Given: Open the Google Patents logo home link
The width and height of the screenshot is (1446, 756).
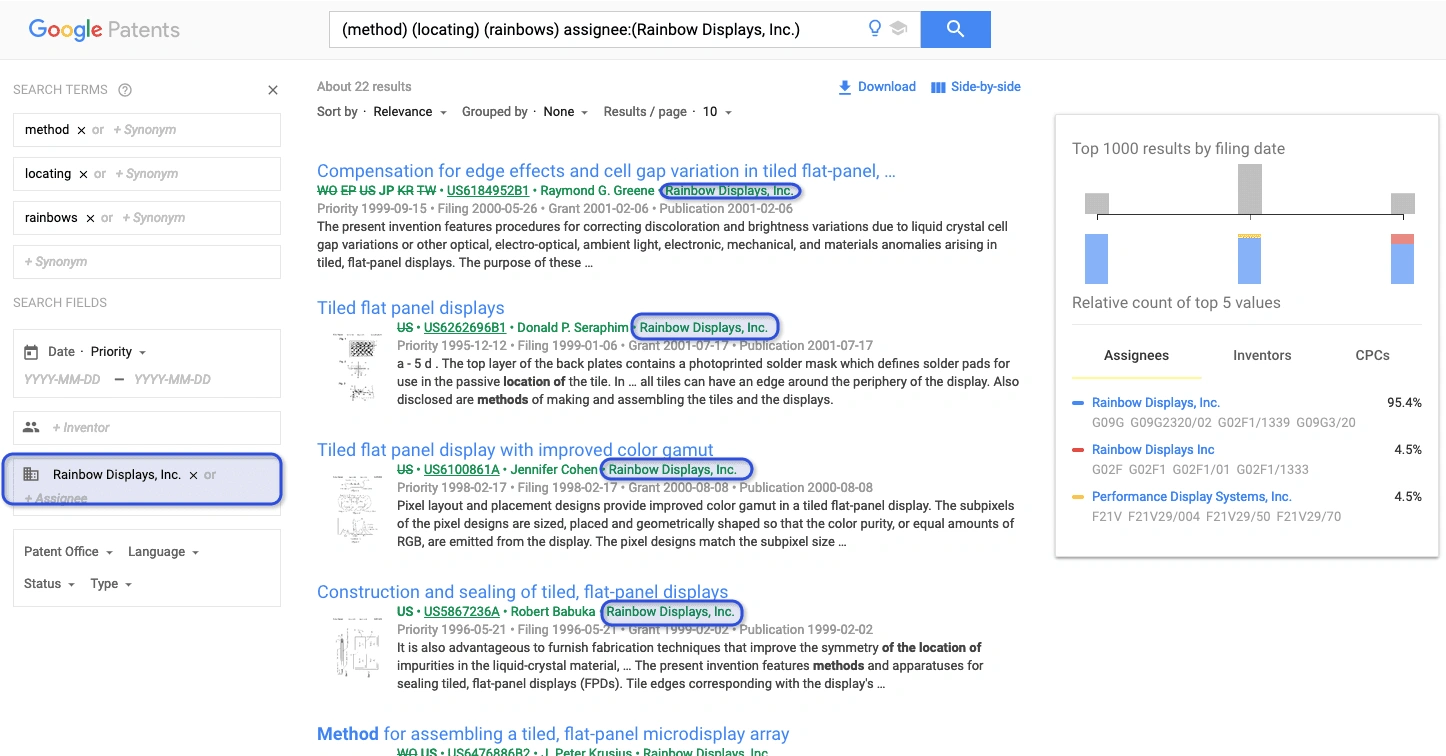Looking at the screenshot, I should pos(104,30).
